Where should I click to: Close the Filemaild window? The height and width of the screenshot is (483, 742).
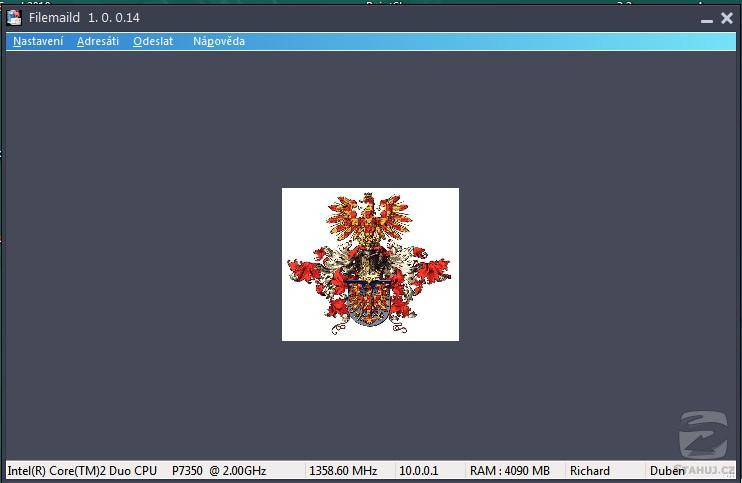point(727,18)
